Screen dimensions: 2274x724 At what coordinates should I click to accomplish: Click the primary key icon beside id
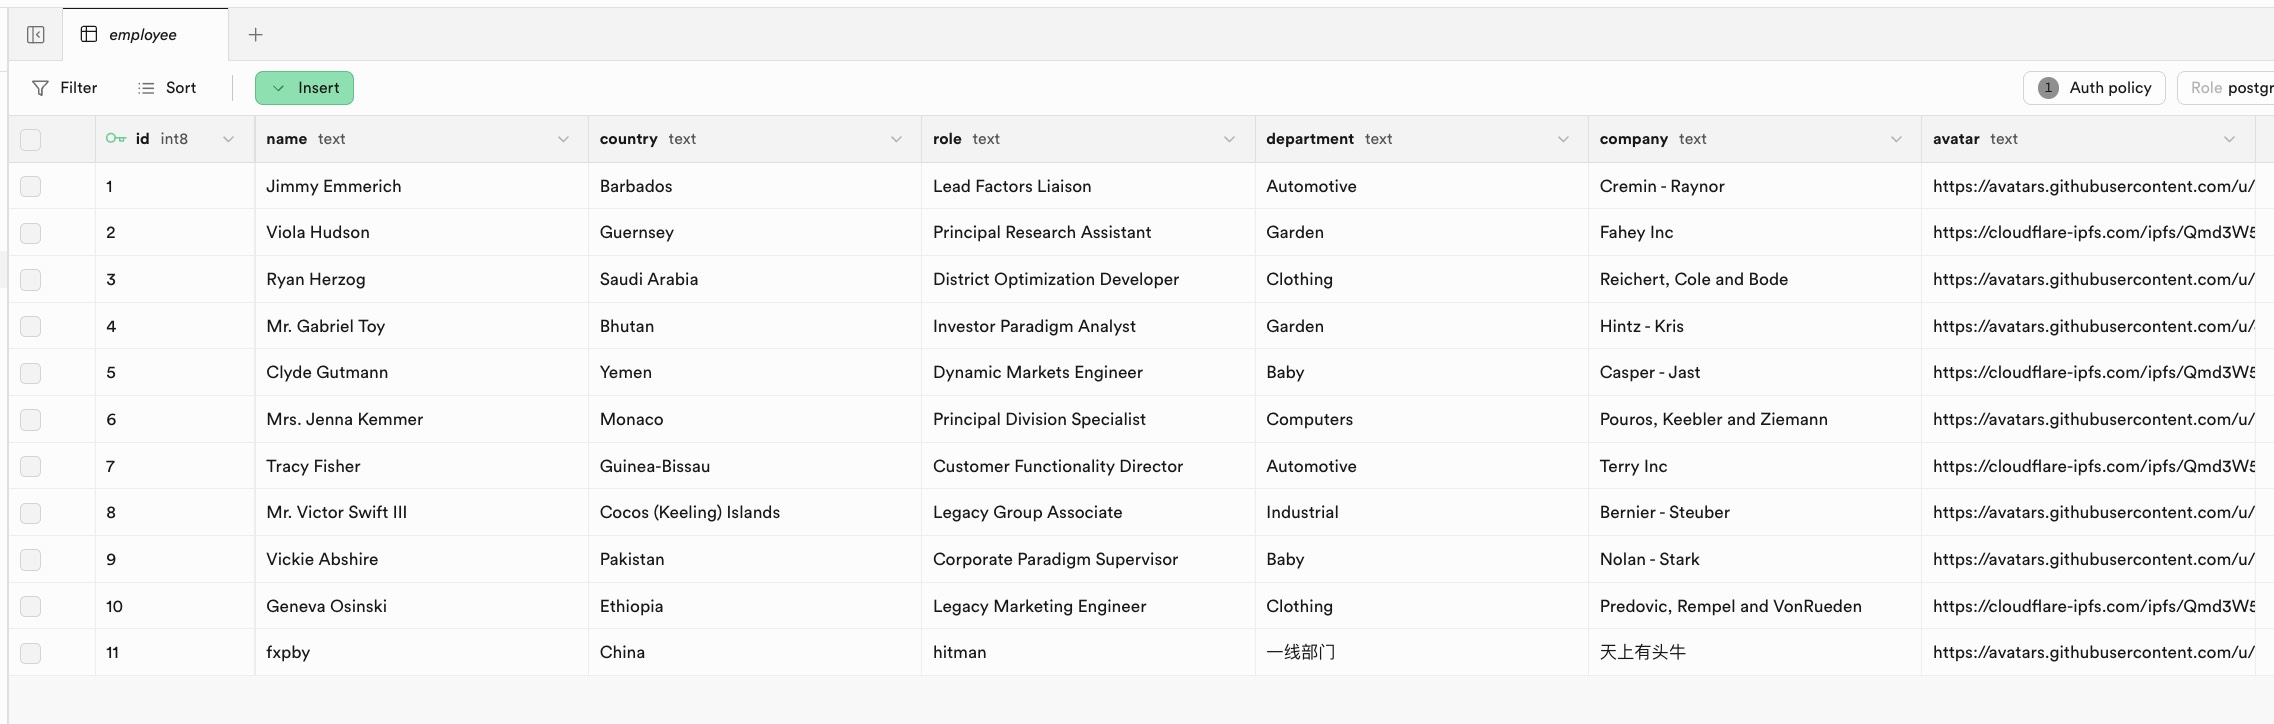click(x=116, y=139)
